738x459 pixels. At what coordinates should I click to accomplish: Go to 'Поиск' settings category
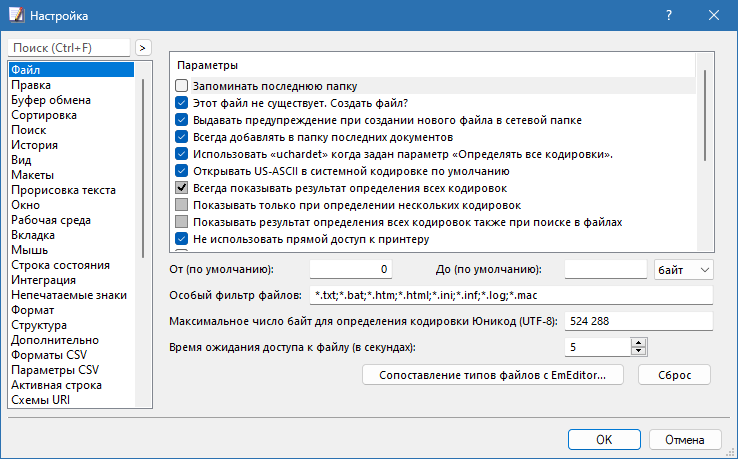pyautogui.click(x=72, y=130)
